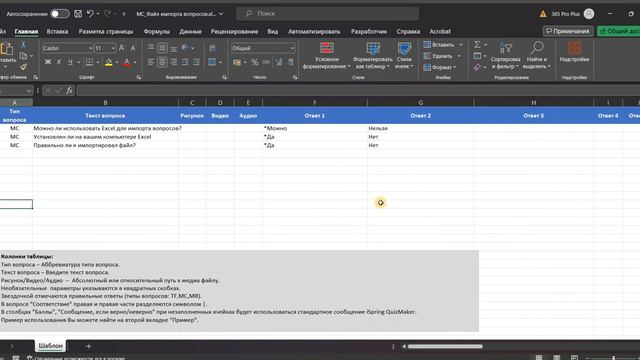640x360 pixels.
Task: Open font color dropdown arrow
Action: (x=135, y=62)
